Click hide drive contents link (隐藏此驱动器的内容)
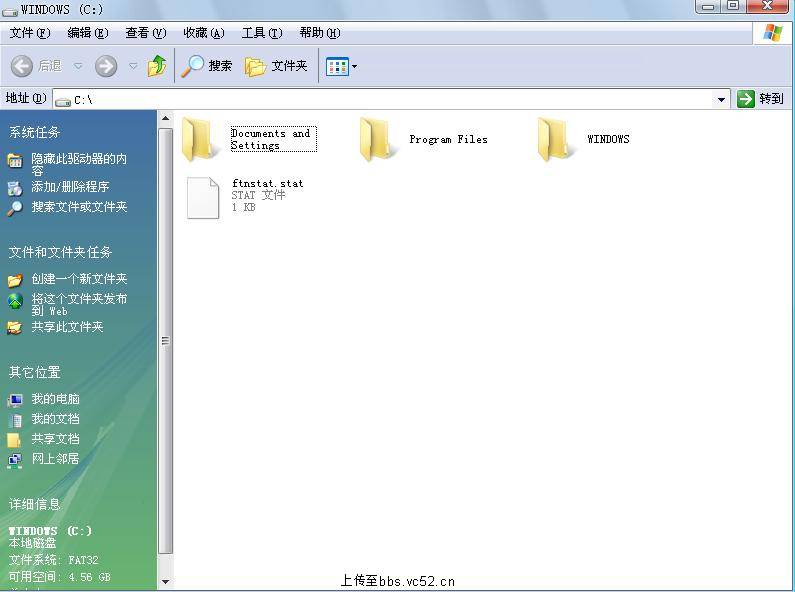This screenshot has width=795, height=592. 79,164
